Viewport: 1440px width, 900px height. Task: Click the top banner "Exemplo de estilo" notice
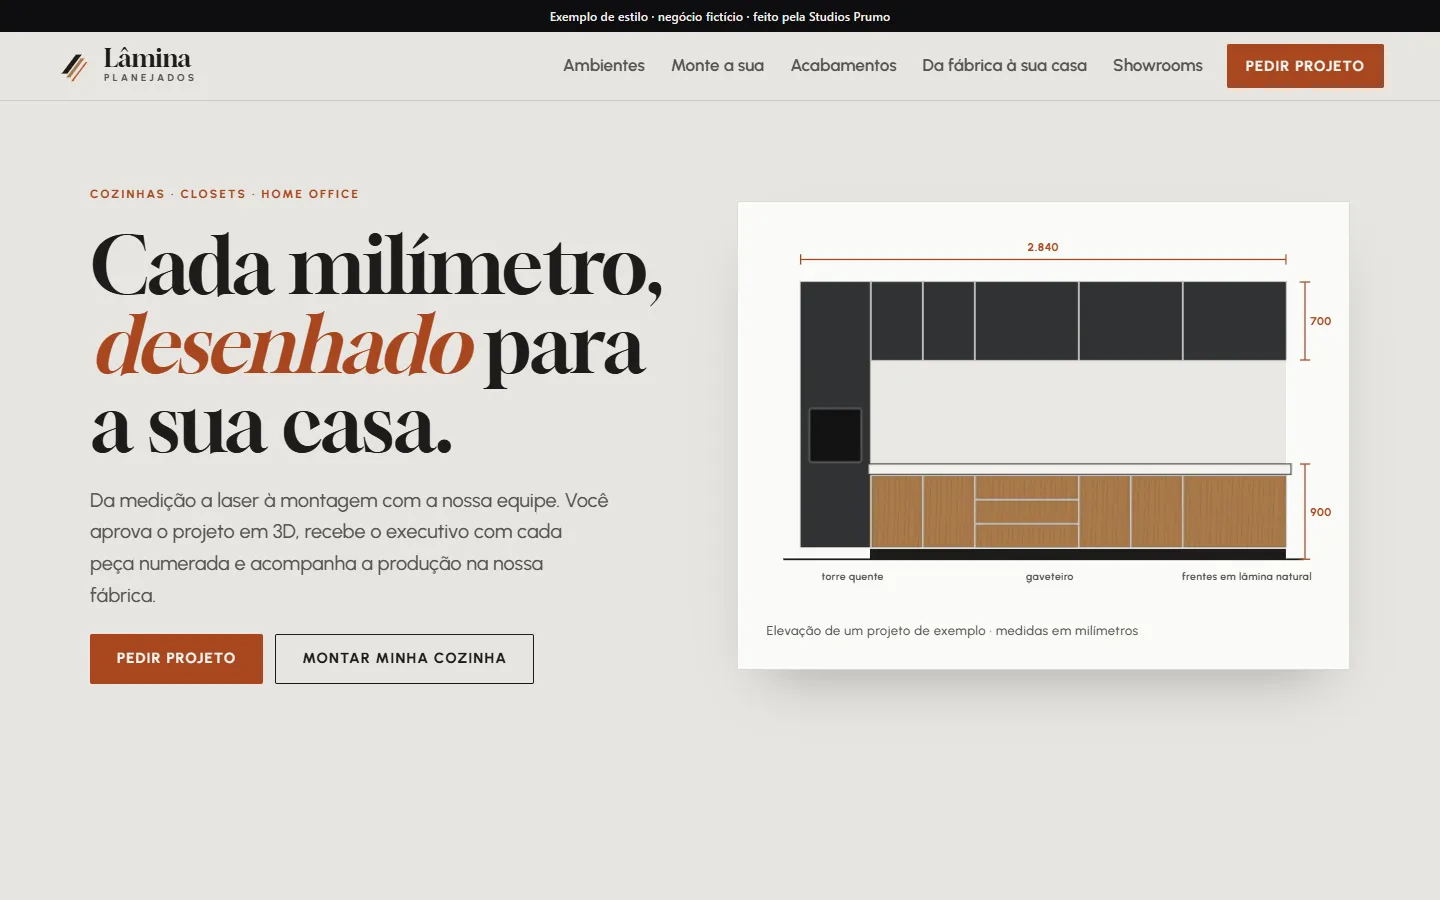pos(720,17)
